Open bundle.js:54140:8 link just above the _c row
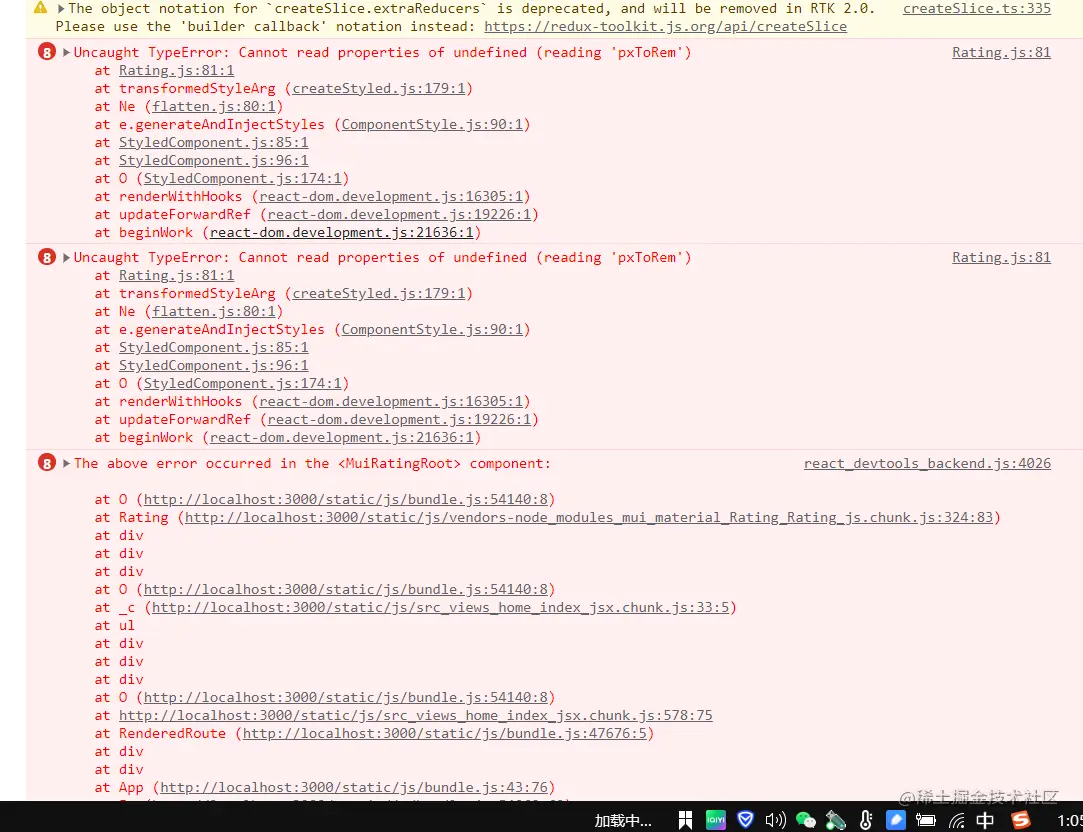The height and width of the screenshot is (832, 1083). pyautogui.click(x=345, y=589)
